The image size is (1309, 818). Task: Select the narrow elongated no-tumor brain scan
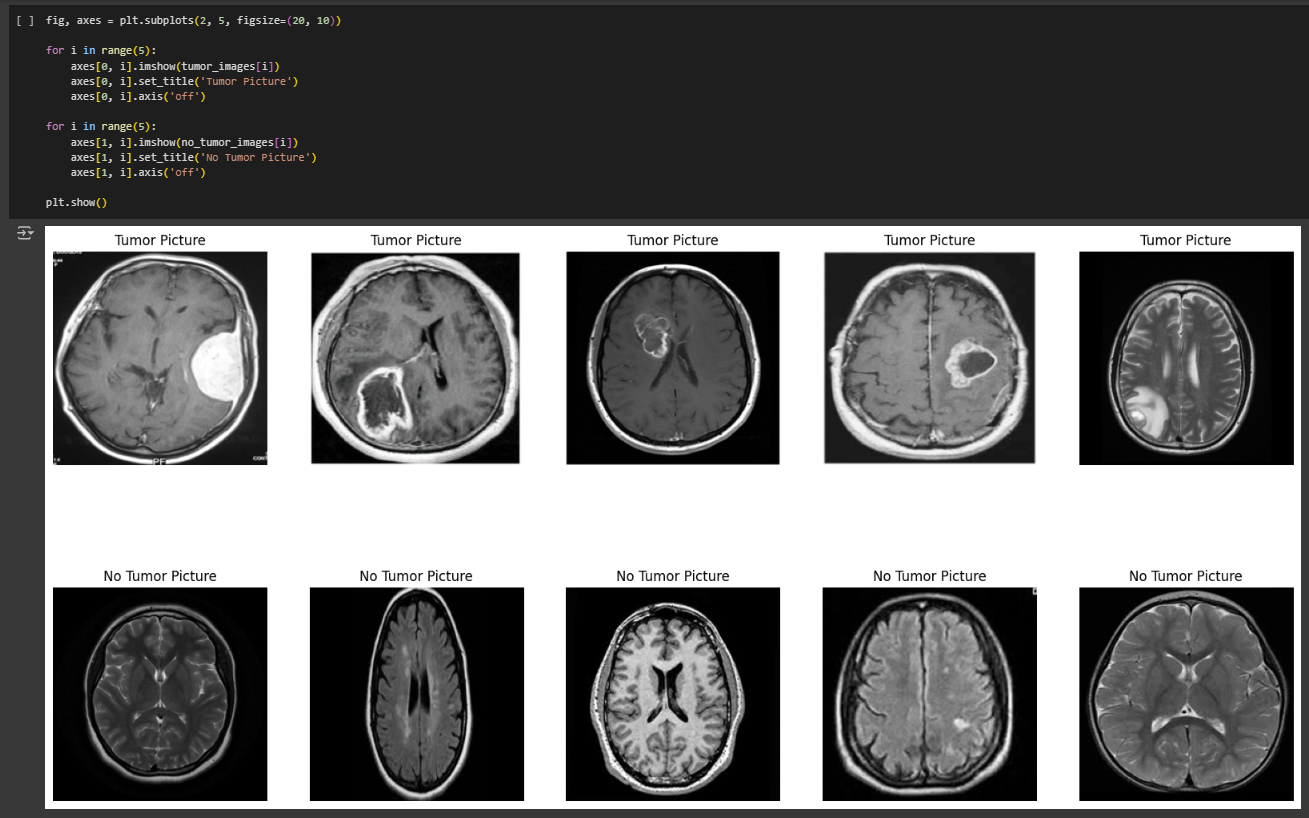417,694
